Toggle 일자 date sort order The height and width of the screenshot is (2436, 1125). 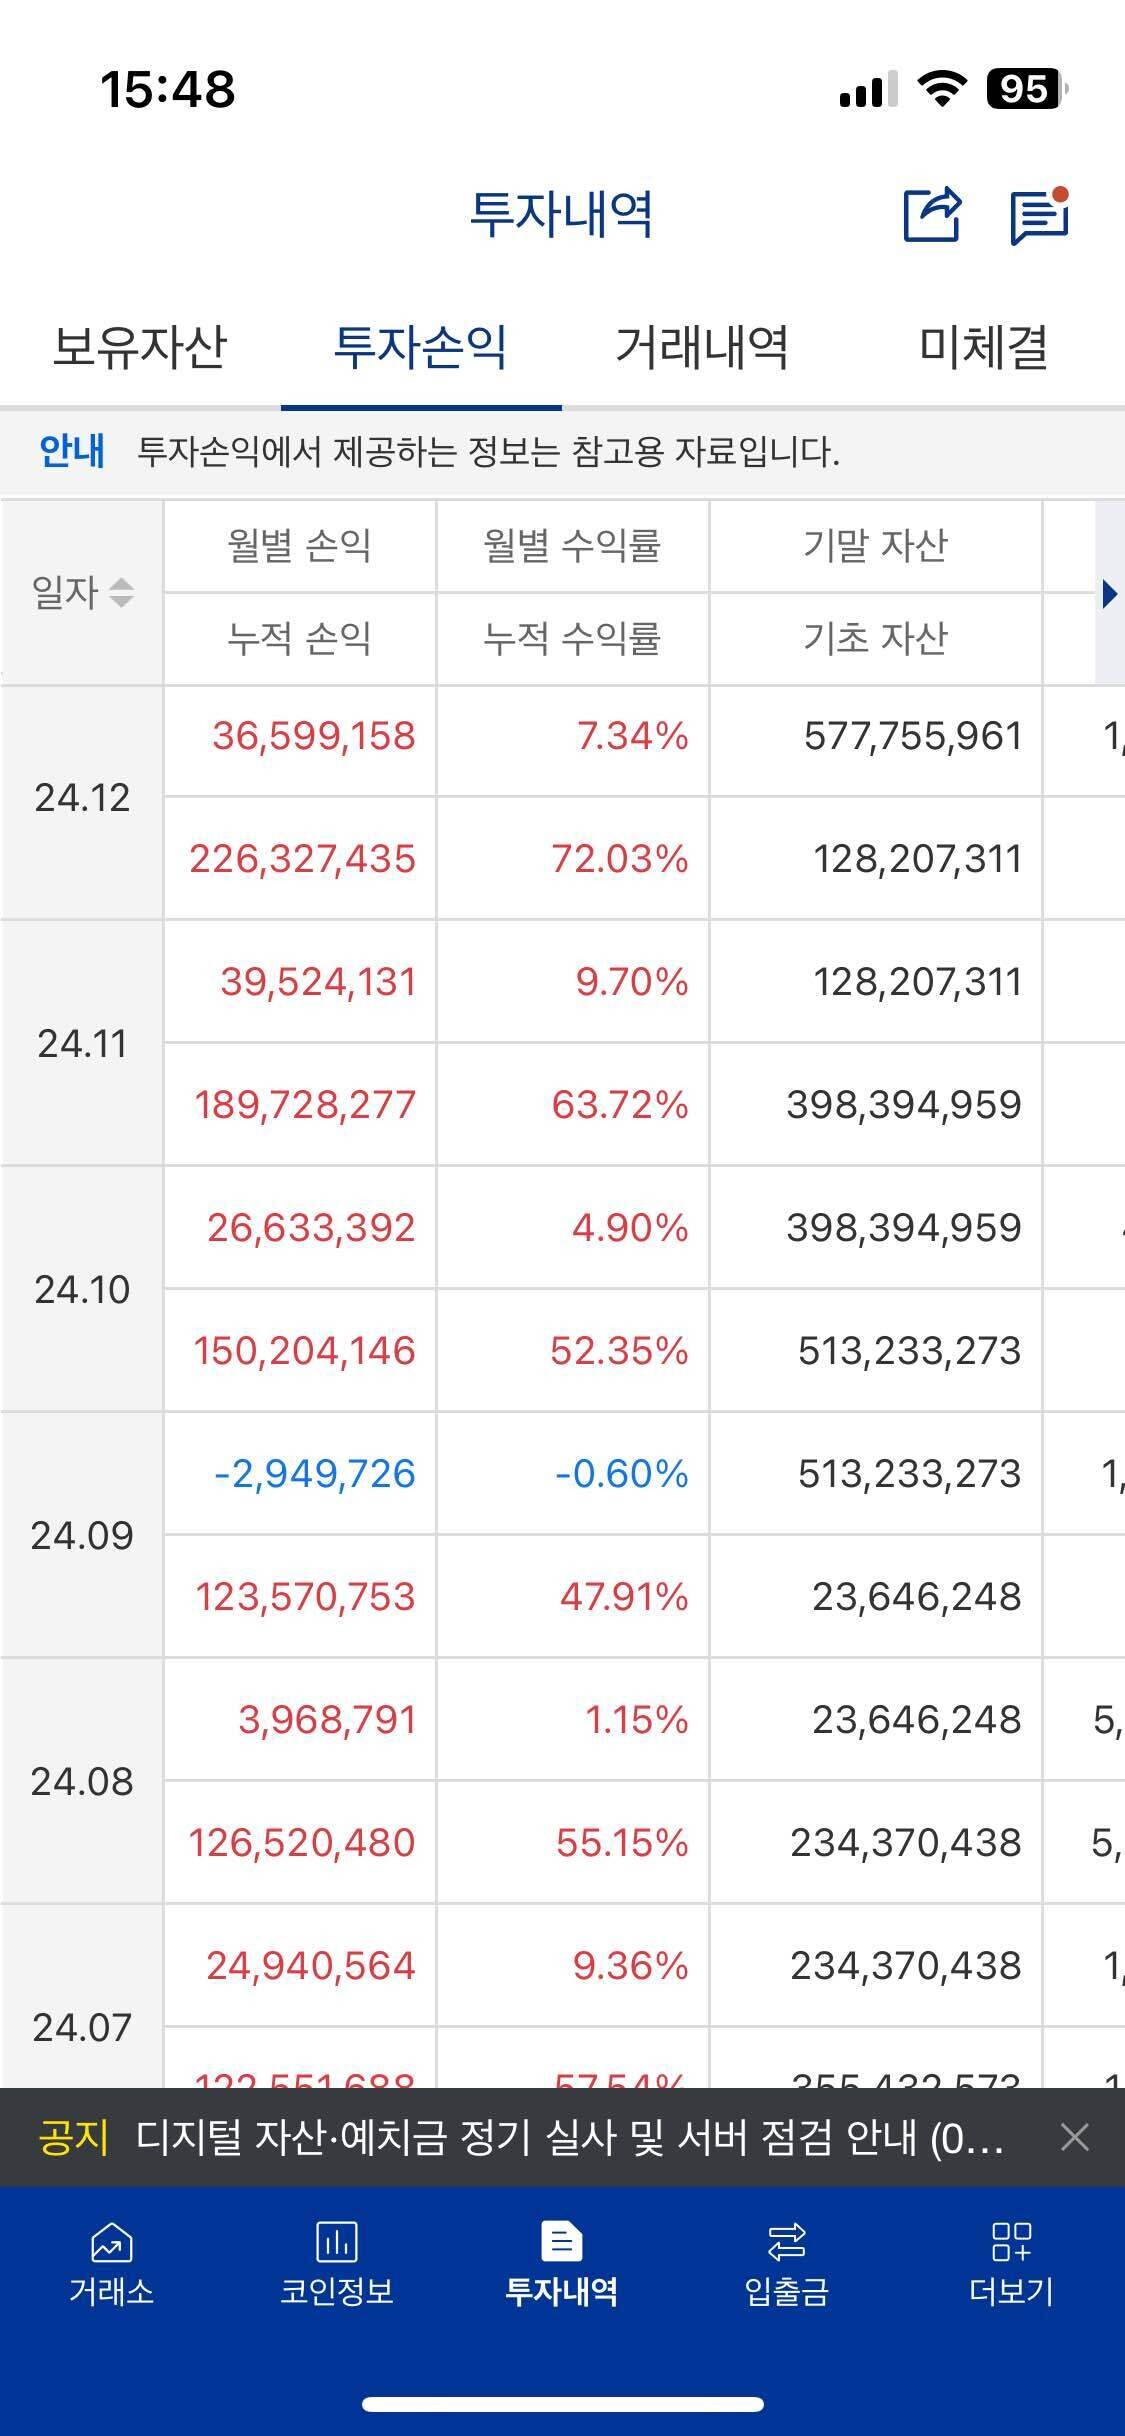point(82,592)
